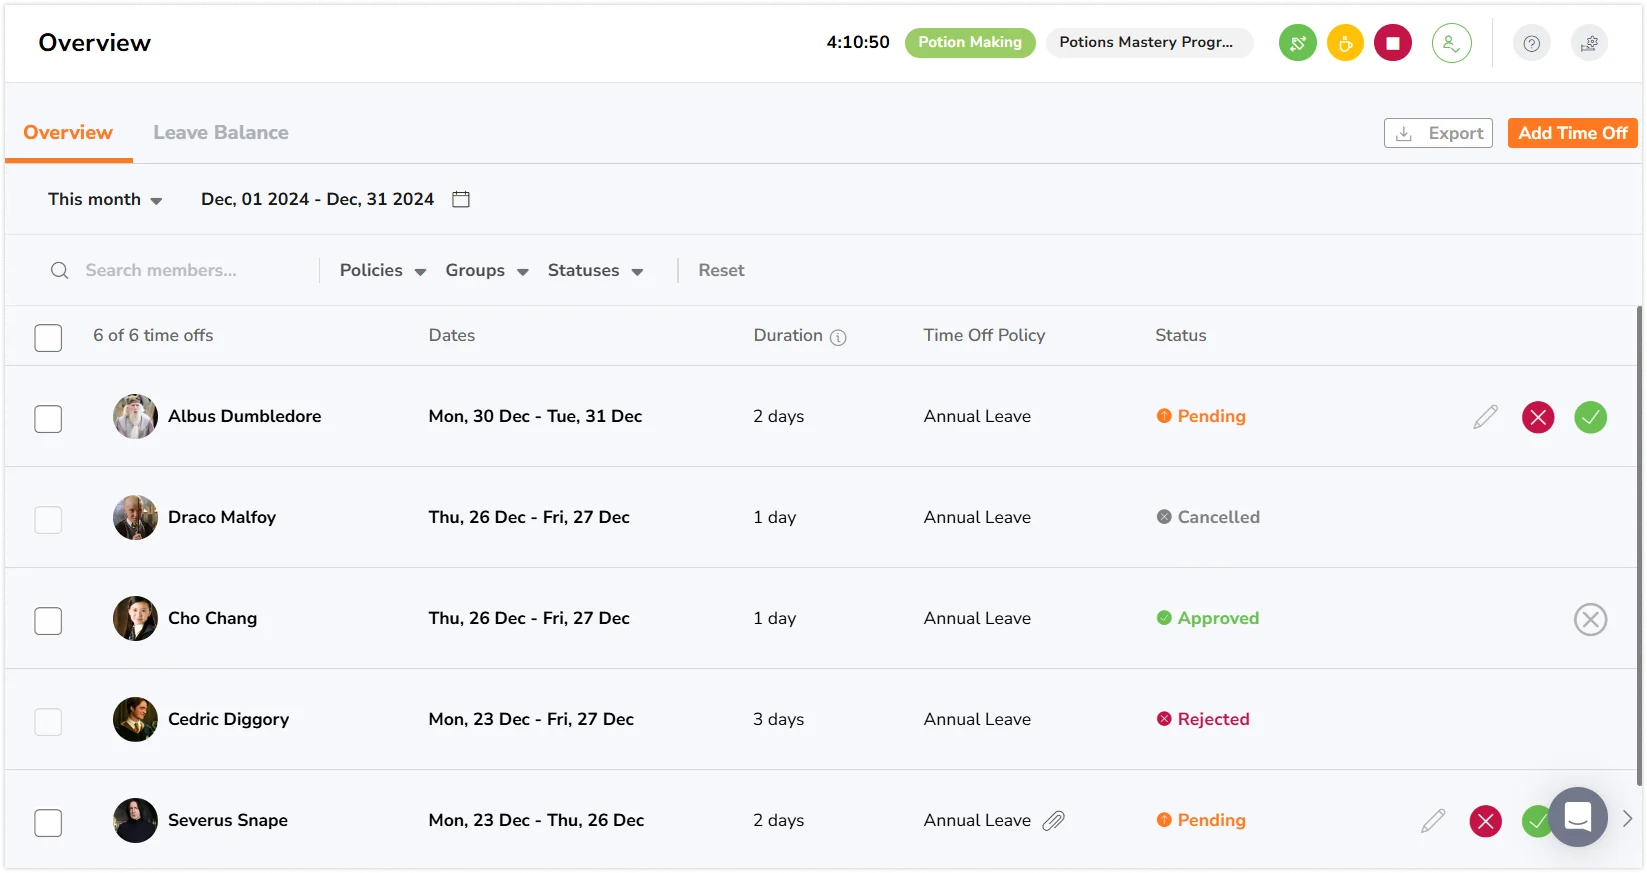Click Cho Chang's Approved status

point(1208,618)
